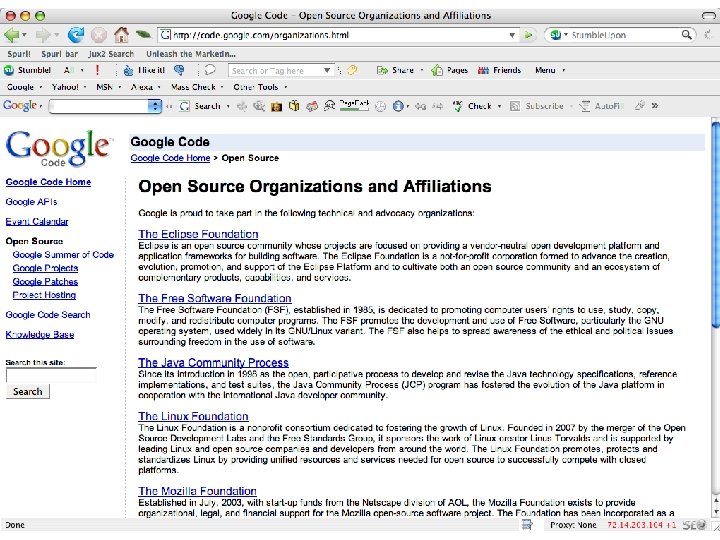Open the Other Tools menu
Image resolution: width=720 pixels, height=540 pixels.
coord(260,87)
